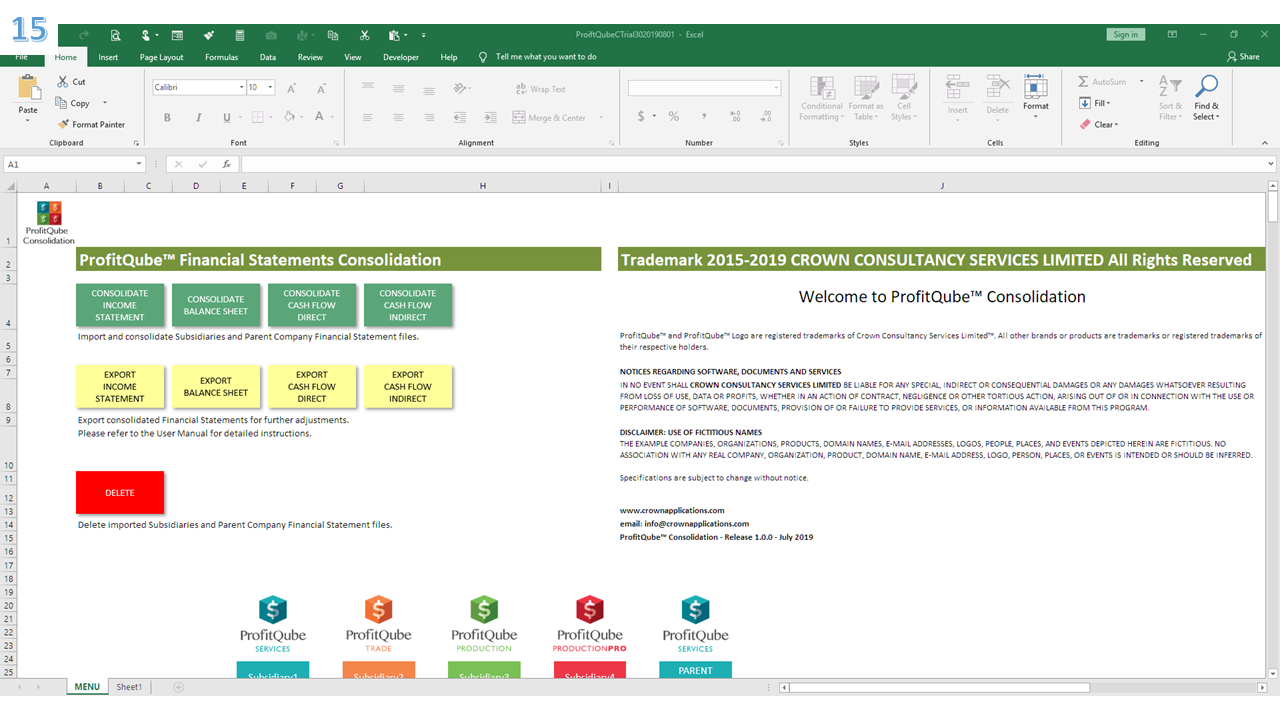
Task: Toggle Bold formatting
Action: 167,117
